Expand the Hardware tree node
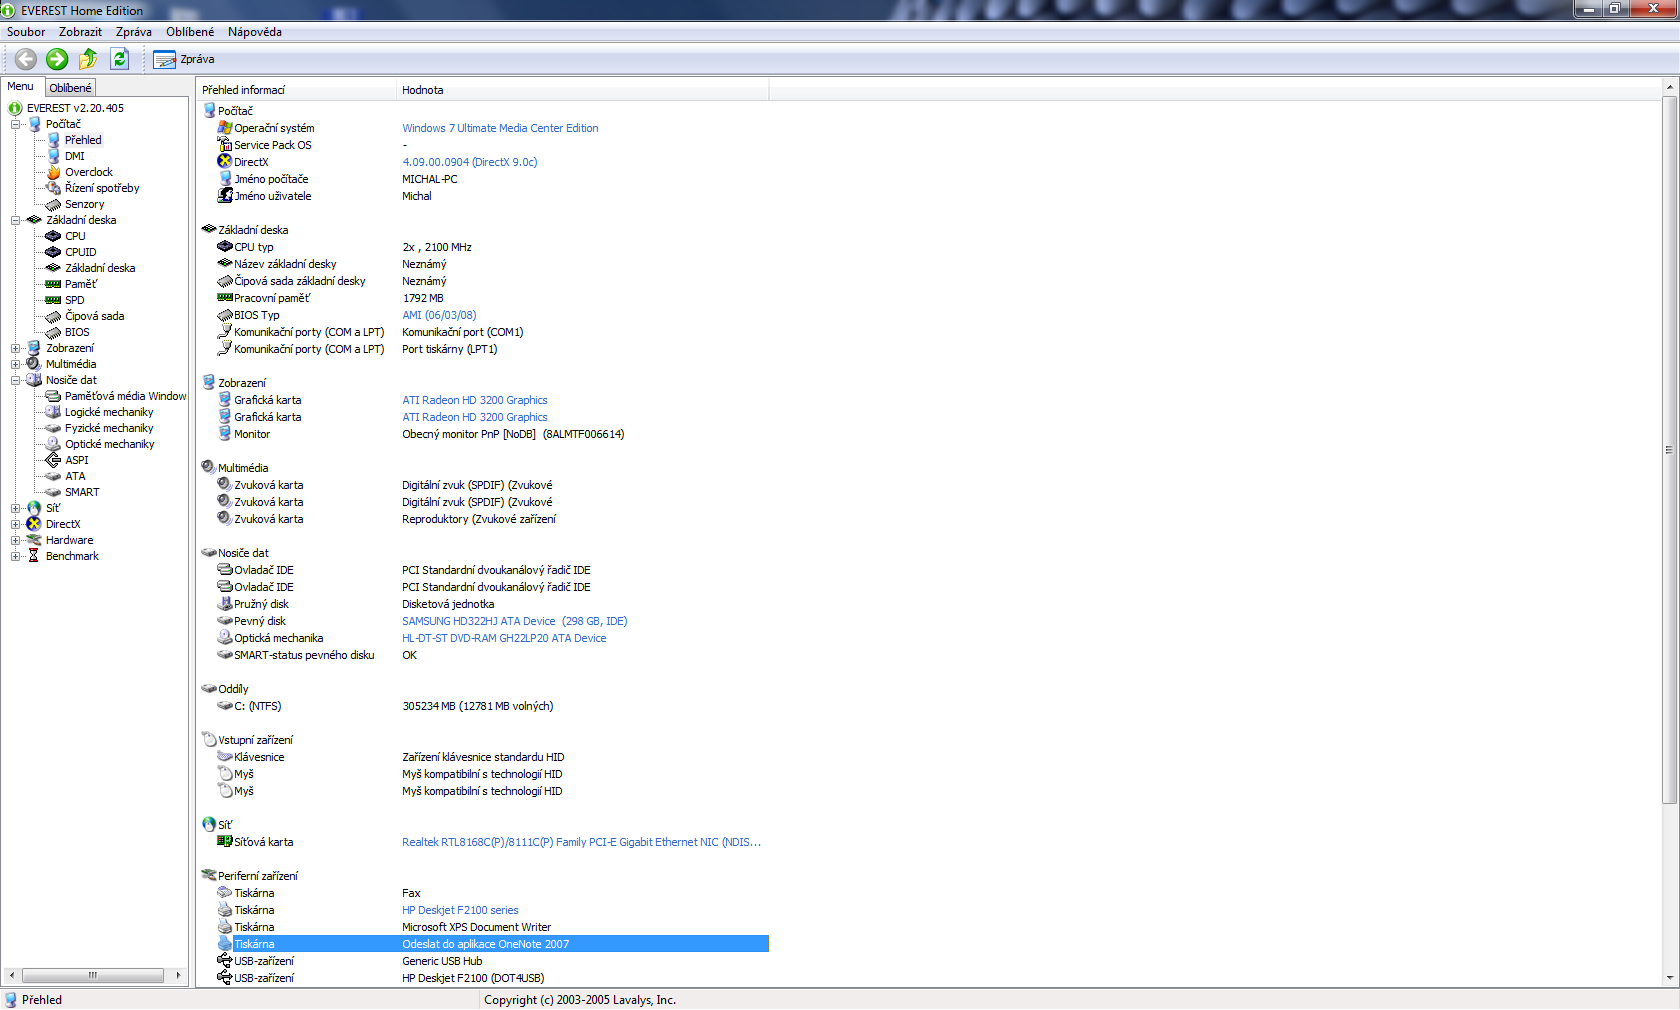The width and height of the screenshot is (1680, 1010). (16, 540)
